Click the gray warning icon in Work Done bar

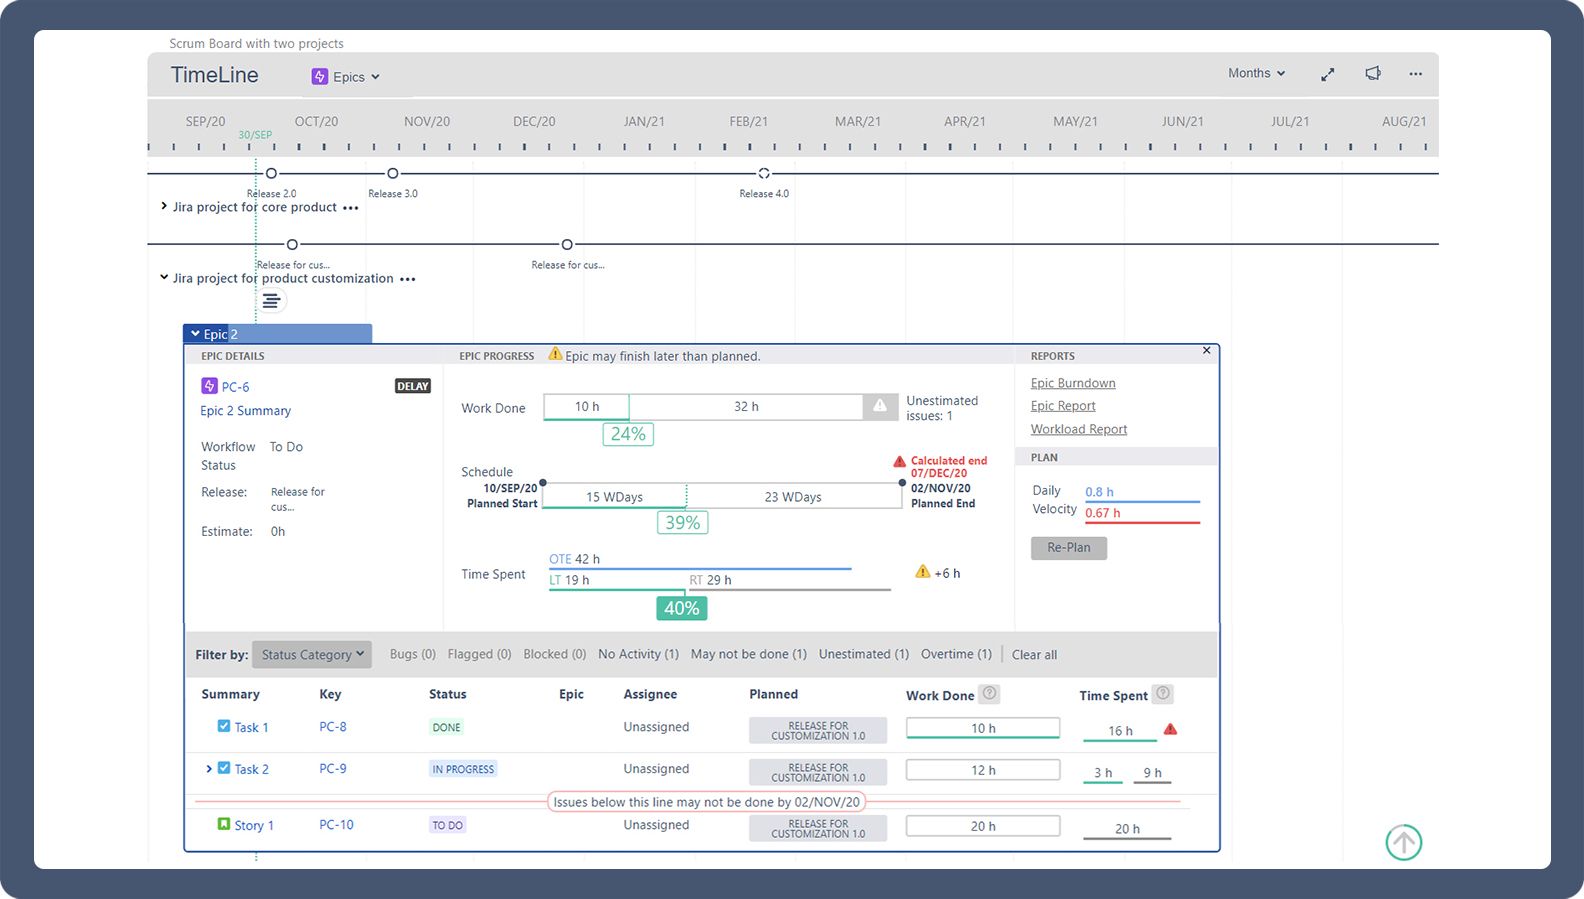click(x=880, y=406)
